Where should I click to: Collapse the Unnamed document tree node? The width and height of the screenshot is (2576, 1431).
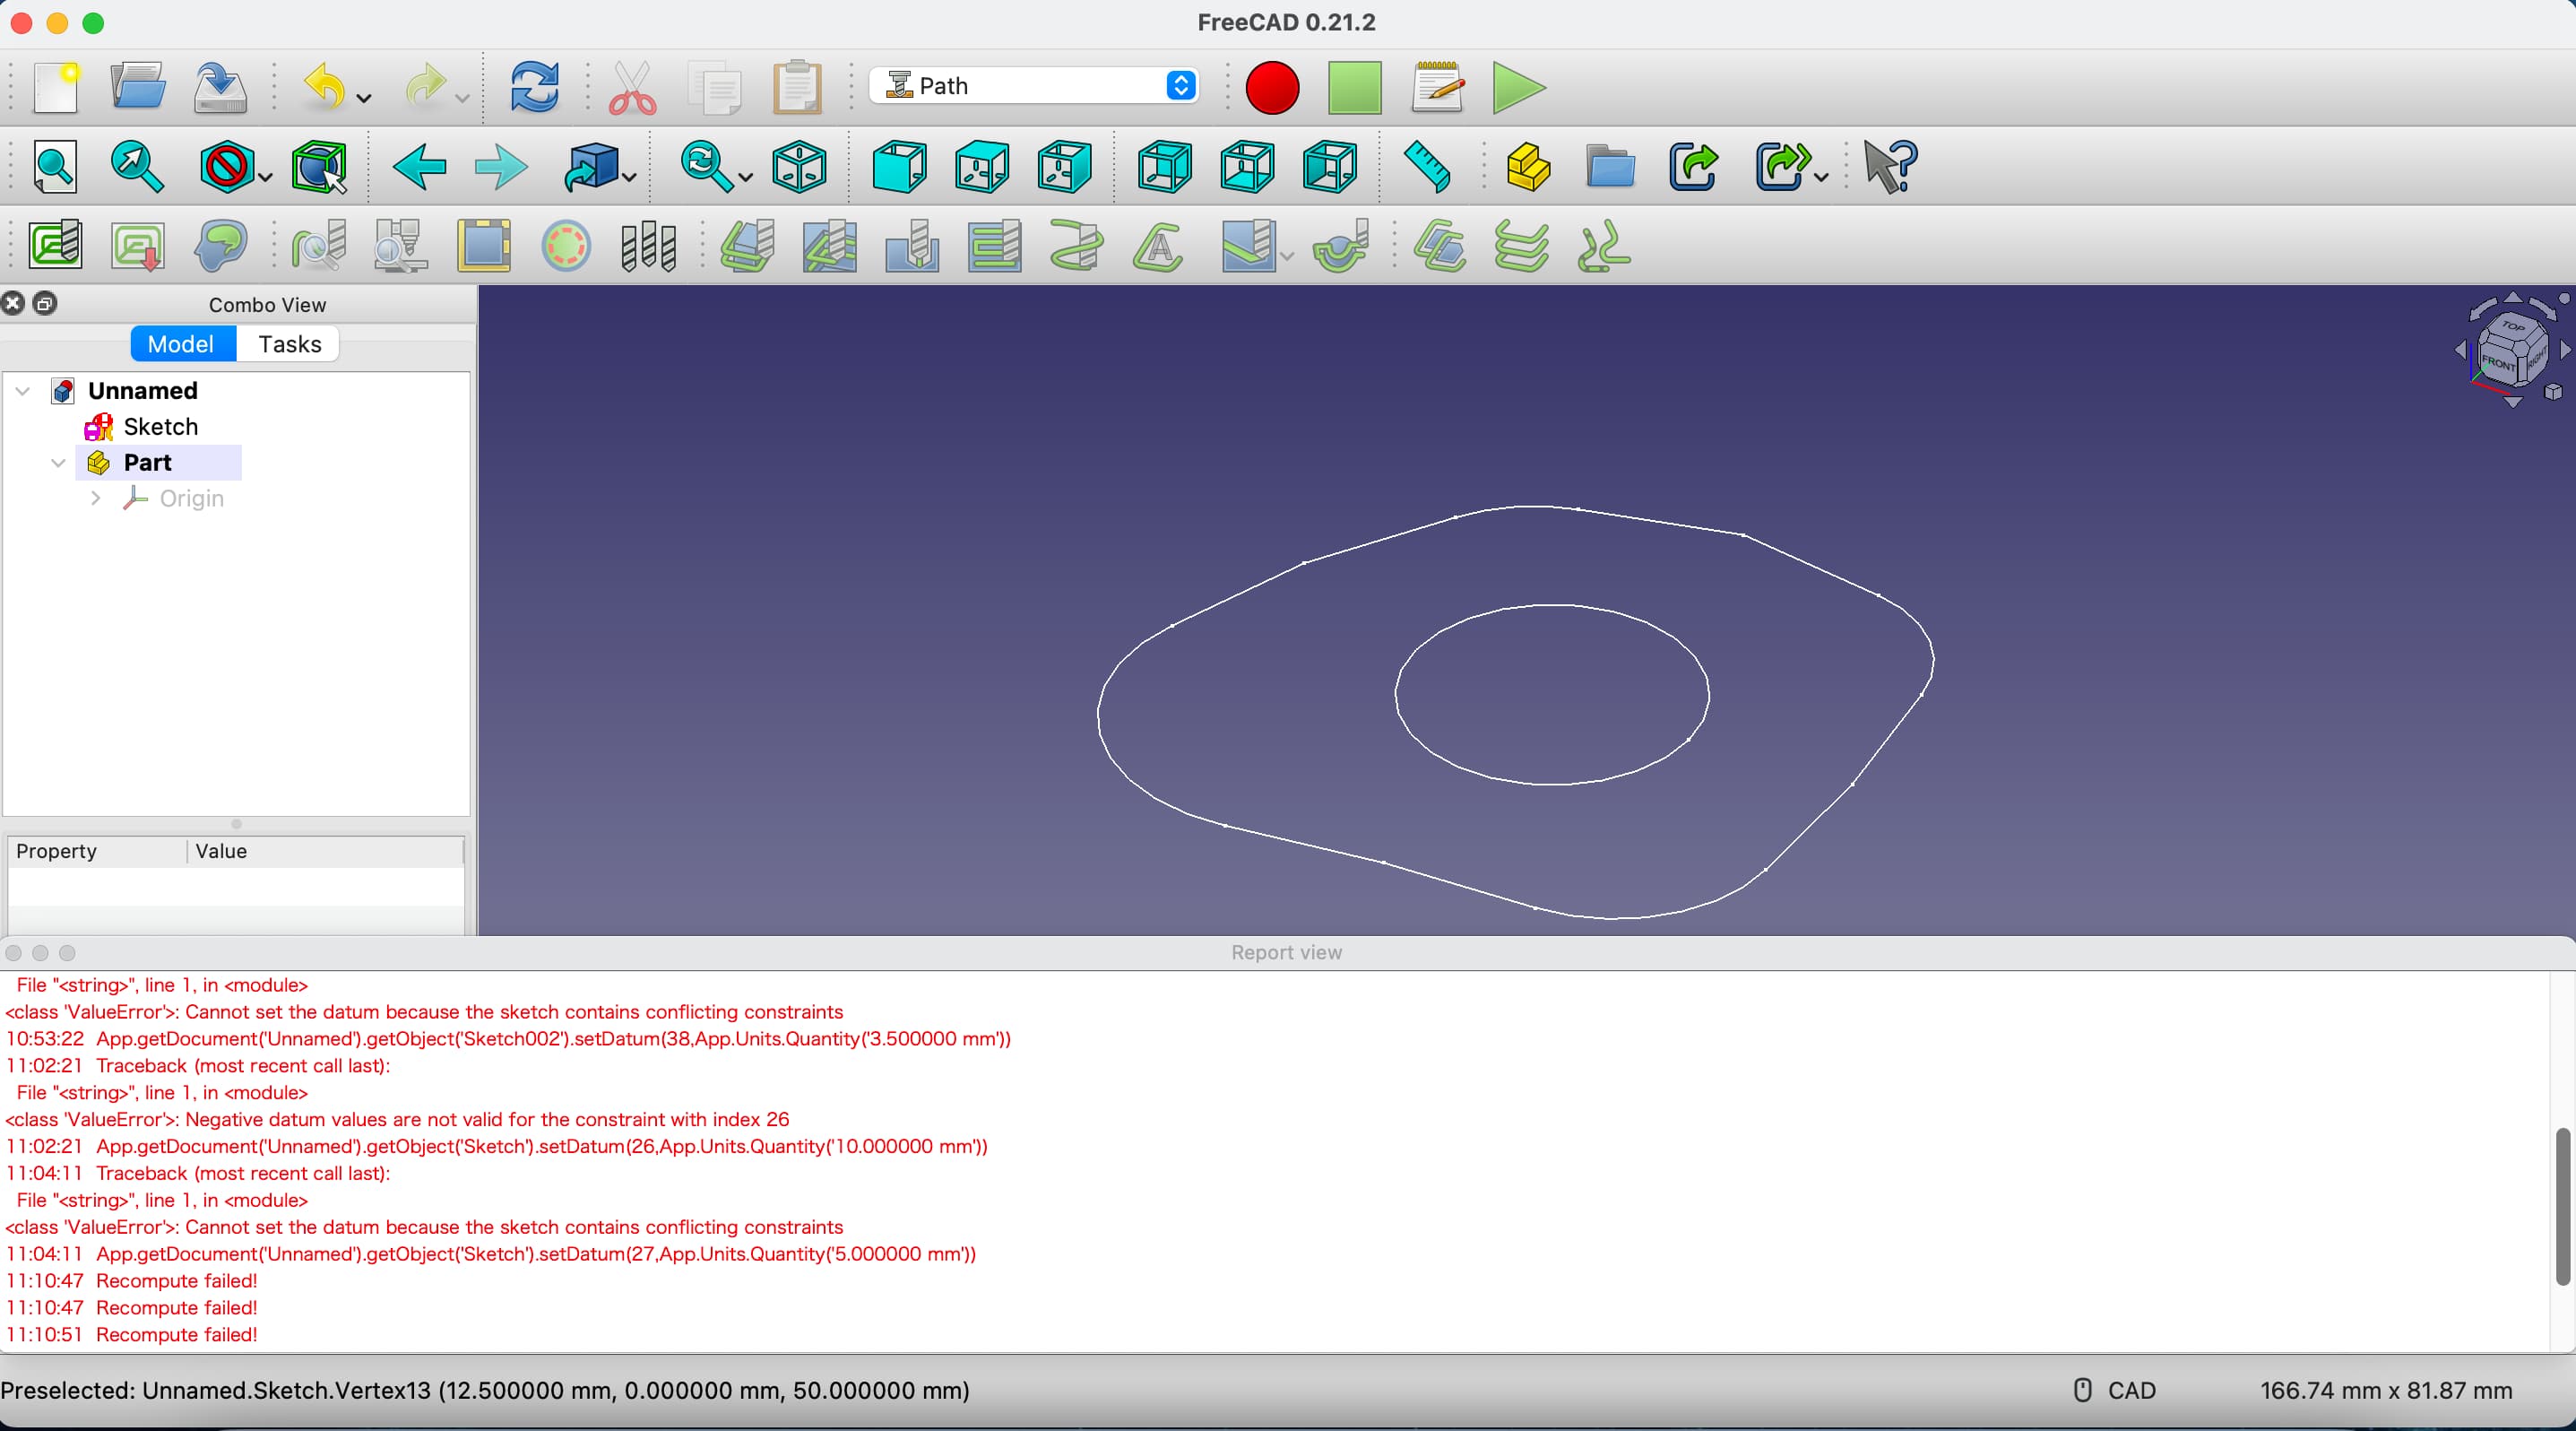23,391
